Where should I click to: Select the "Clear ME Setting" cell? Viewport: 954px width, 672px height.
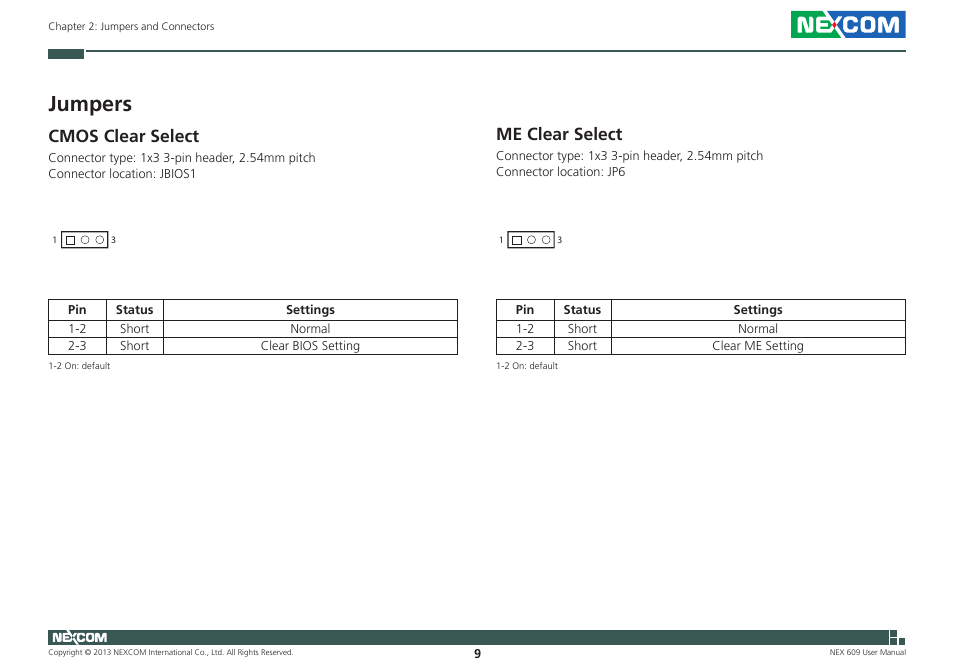(x=758, y=346)
